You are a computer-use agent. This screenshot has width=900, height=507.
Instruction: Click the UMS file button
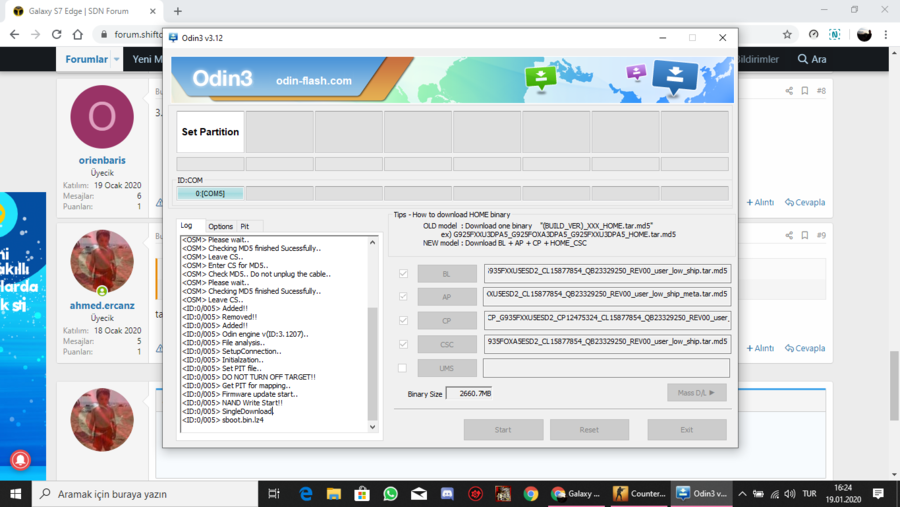pyautogui.click(x=447, y=368)
